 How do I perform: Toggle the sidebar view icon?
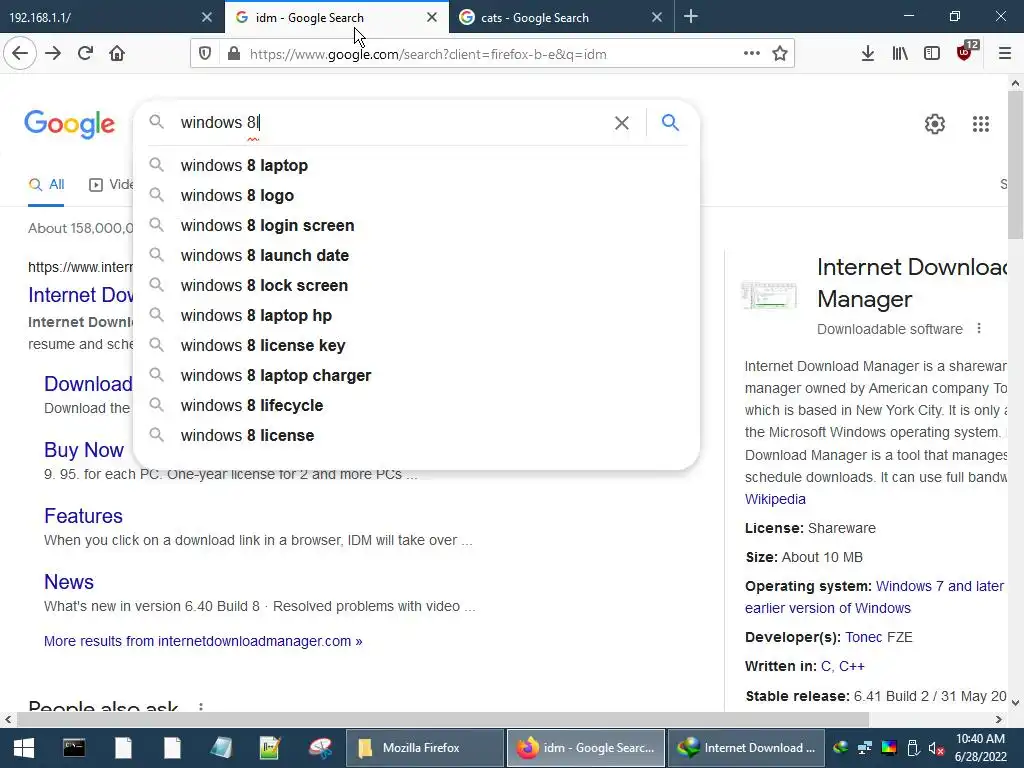pyautogui.click(x=932, y=54)
